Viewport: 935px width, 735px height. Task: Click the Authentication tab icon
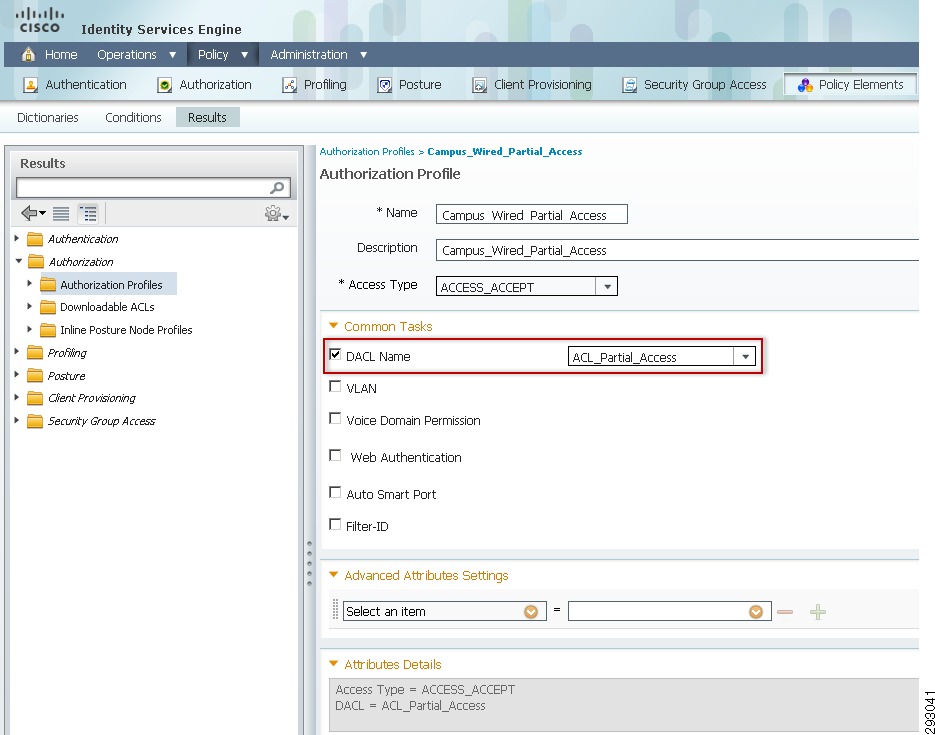(x=30, y=85)
